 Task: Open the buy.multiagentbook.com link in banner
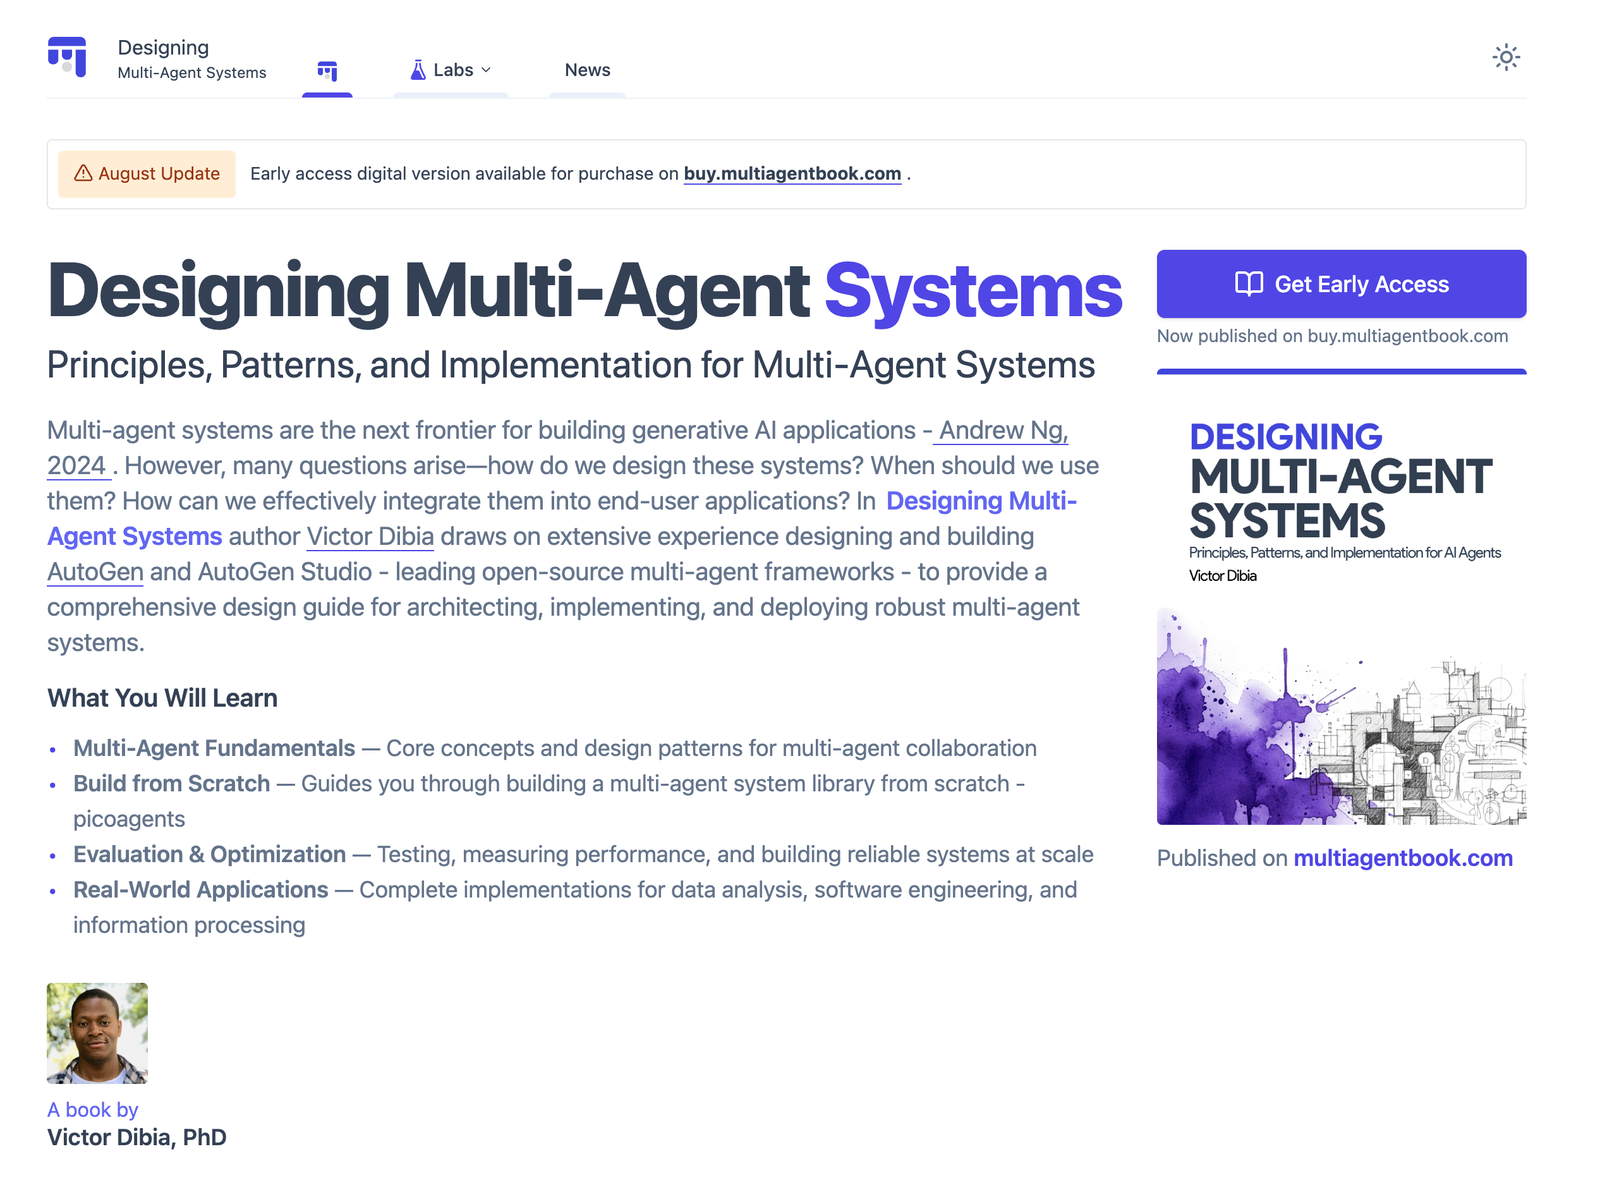pos(792,174)
